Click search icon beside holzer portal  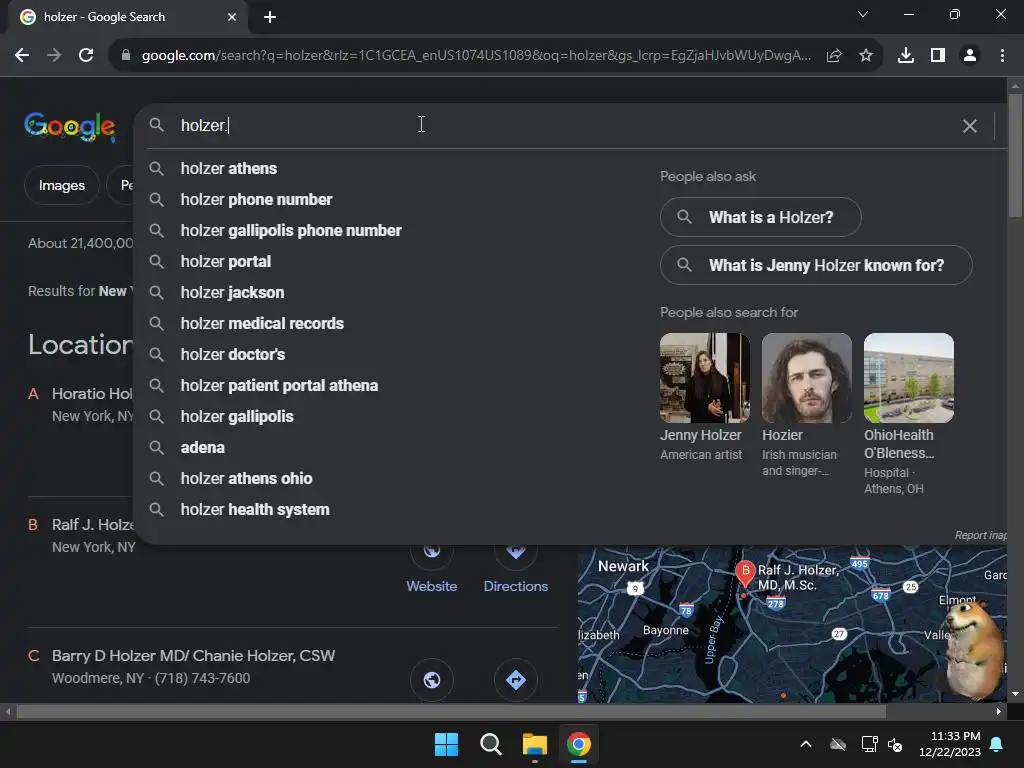click(x=156, y=262)
